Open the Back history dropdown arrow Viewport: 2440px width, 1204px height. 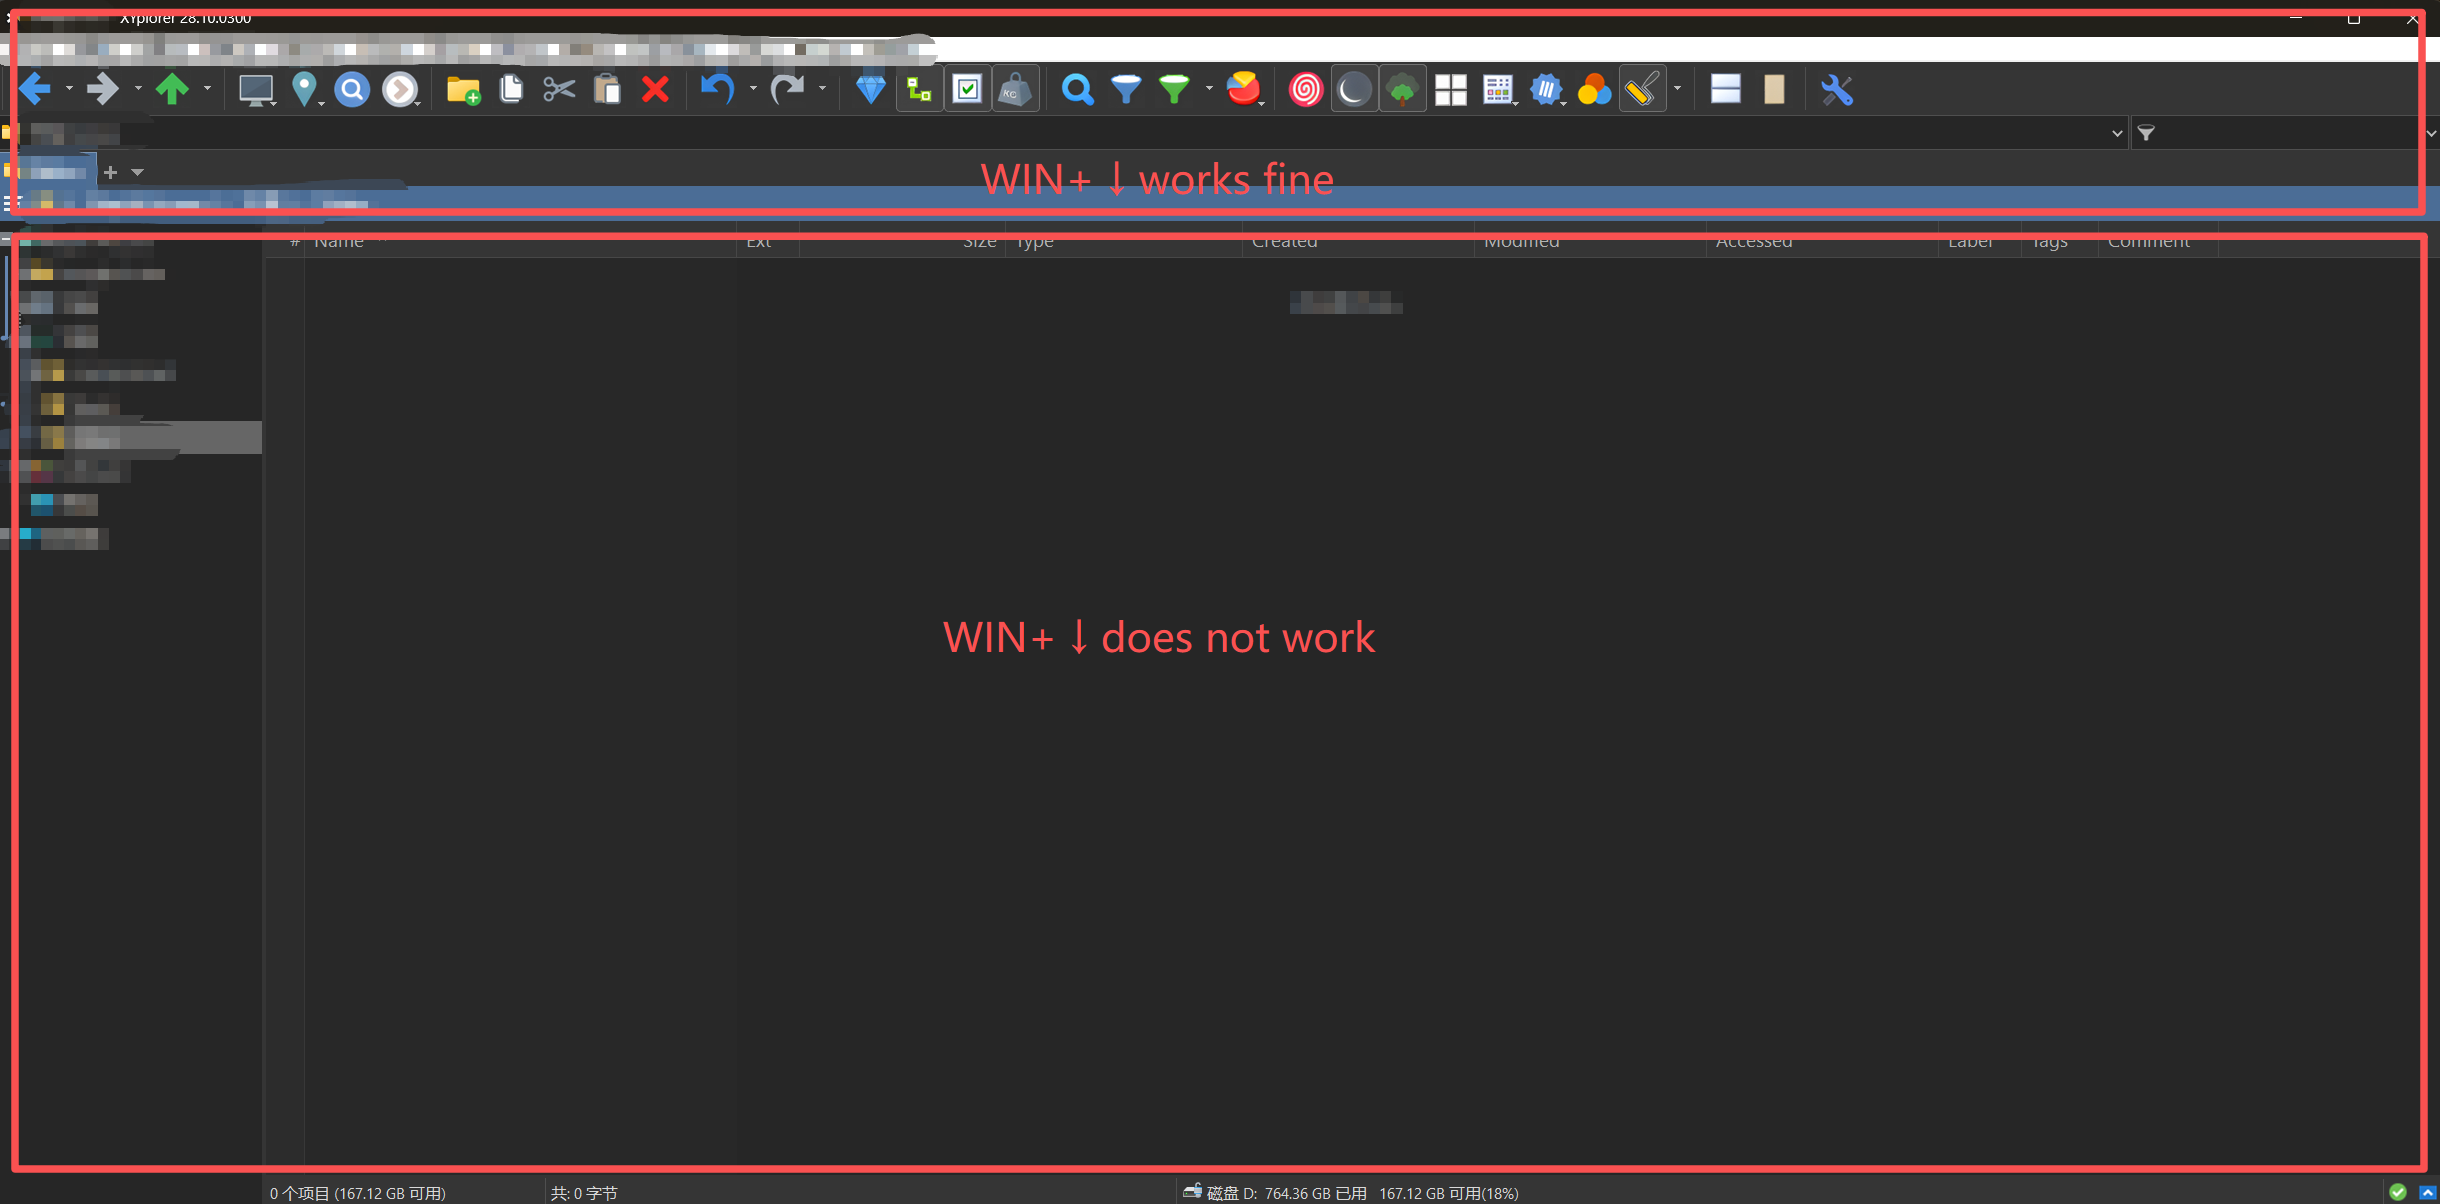coord(69,90)
